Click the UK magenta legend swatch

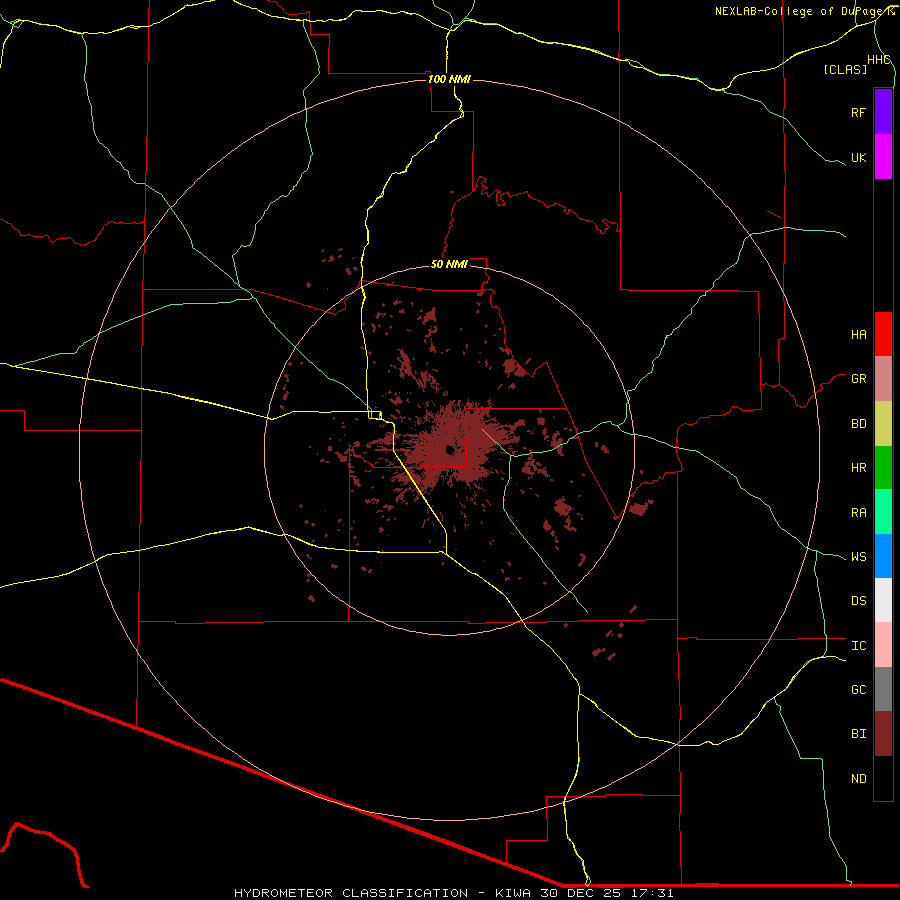pos(883,157)
